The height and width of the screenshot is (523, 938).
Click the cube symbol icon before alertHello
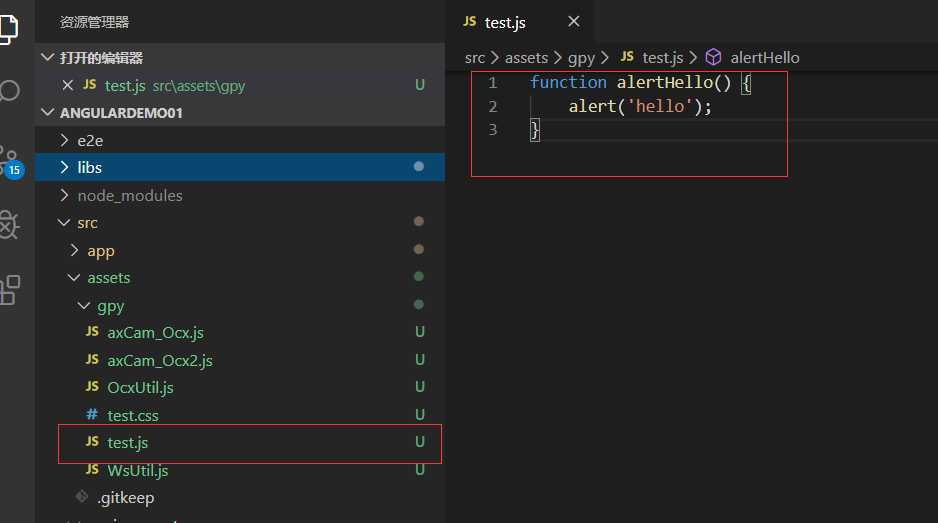coord(713,57)
